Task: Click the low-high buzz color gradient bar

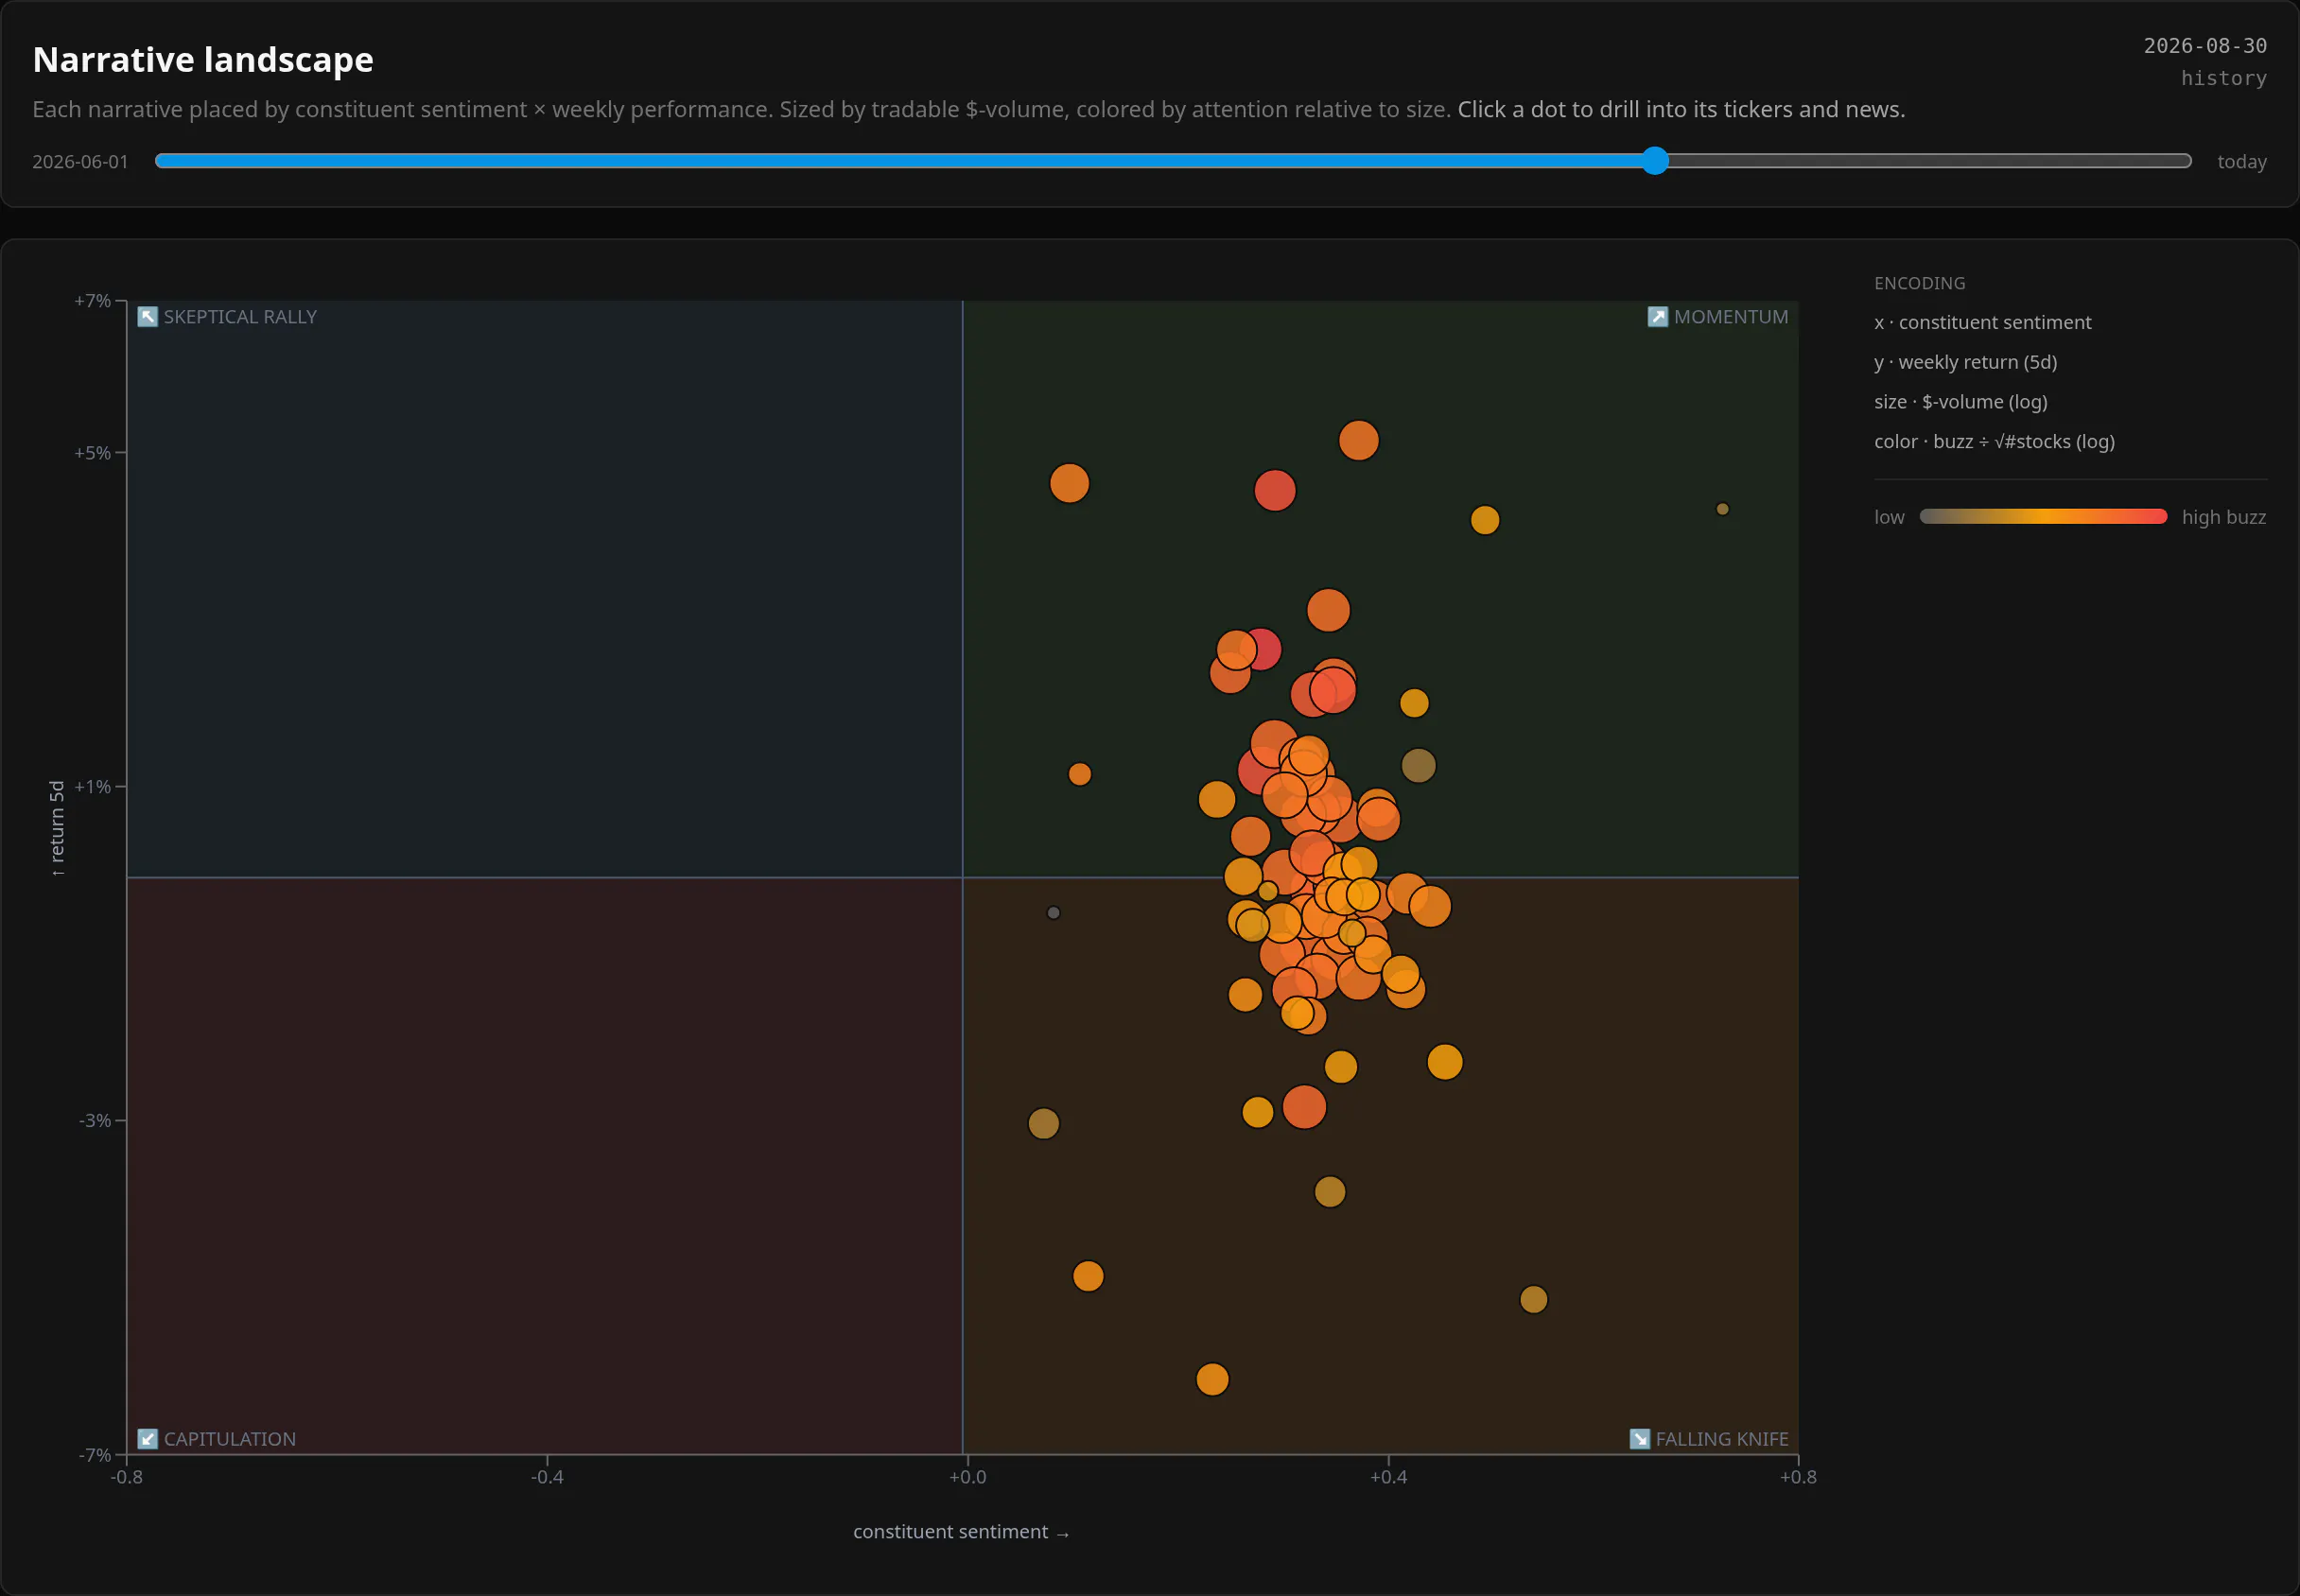Action: point(2043,517)
